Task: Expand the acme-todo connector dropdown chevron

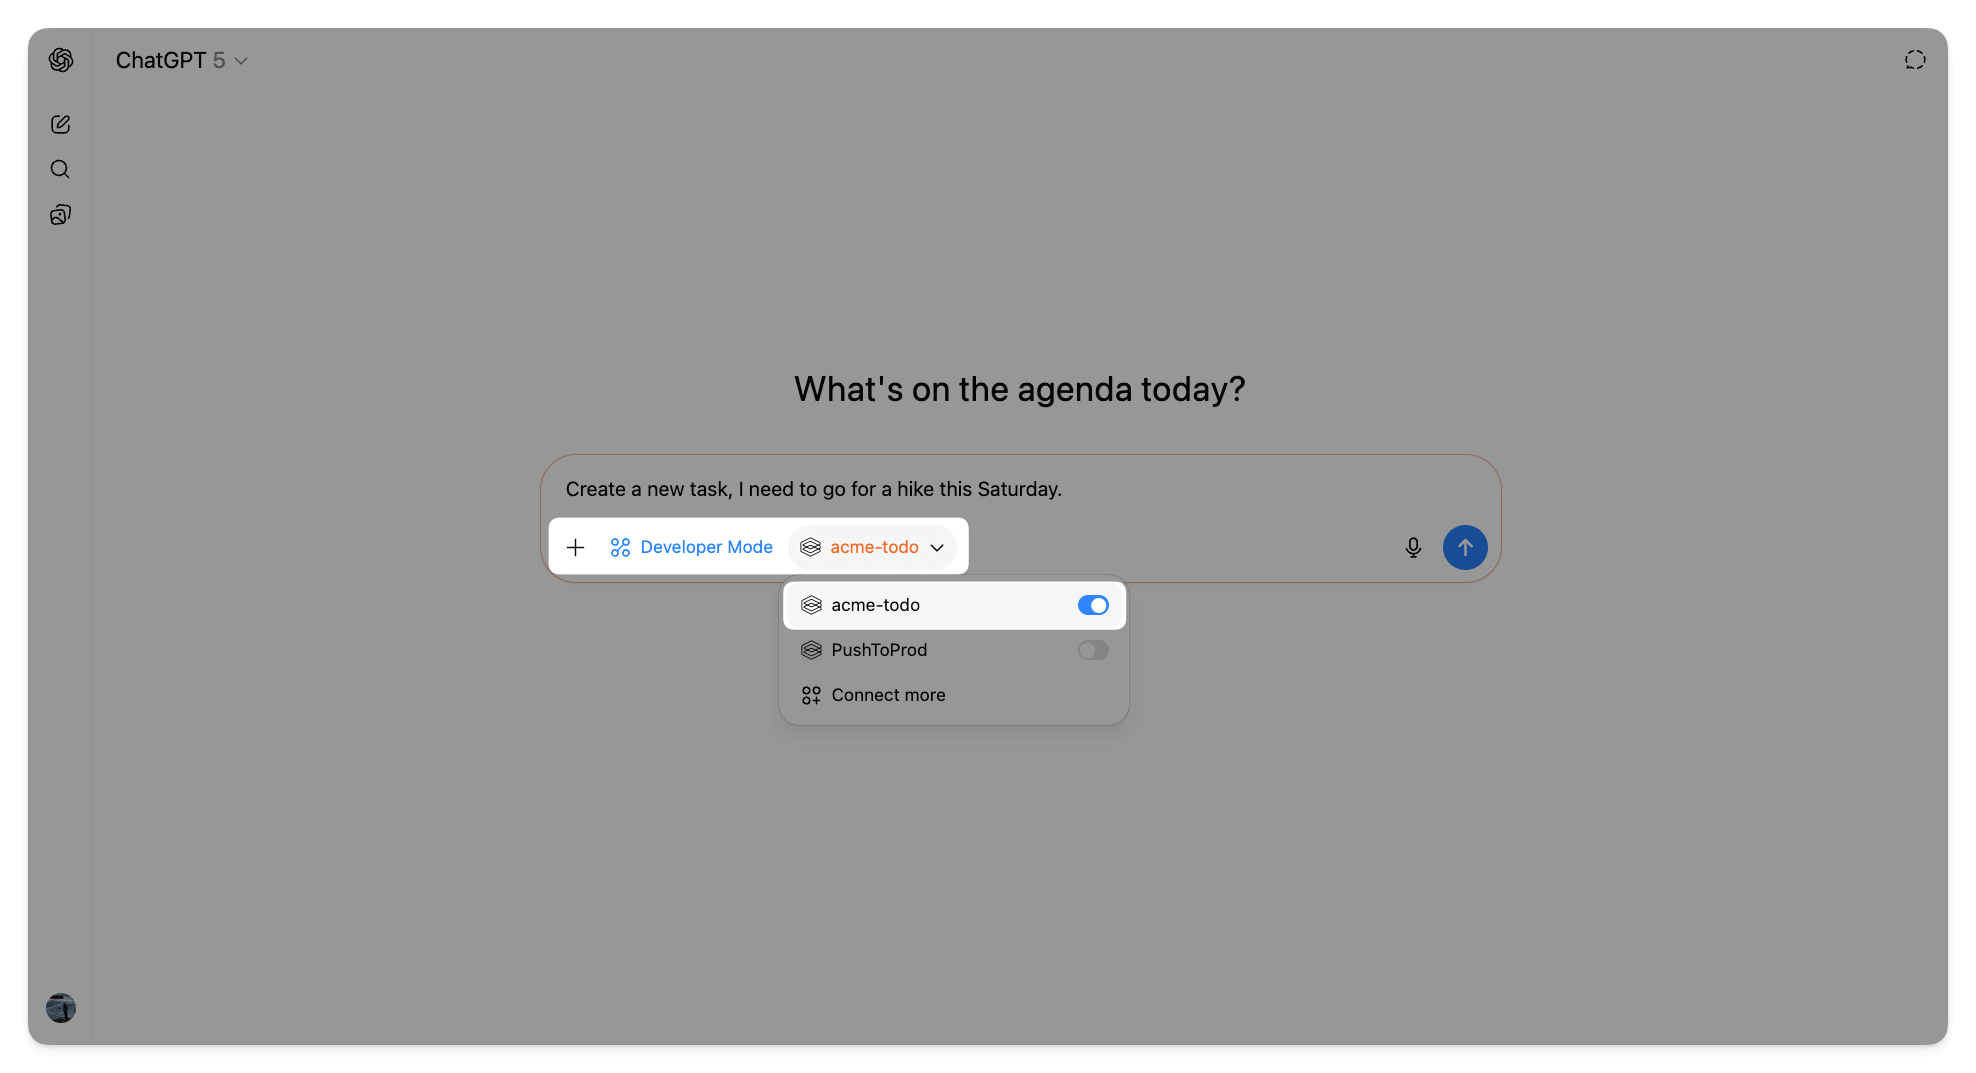Action: click(937, 547)
